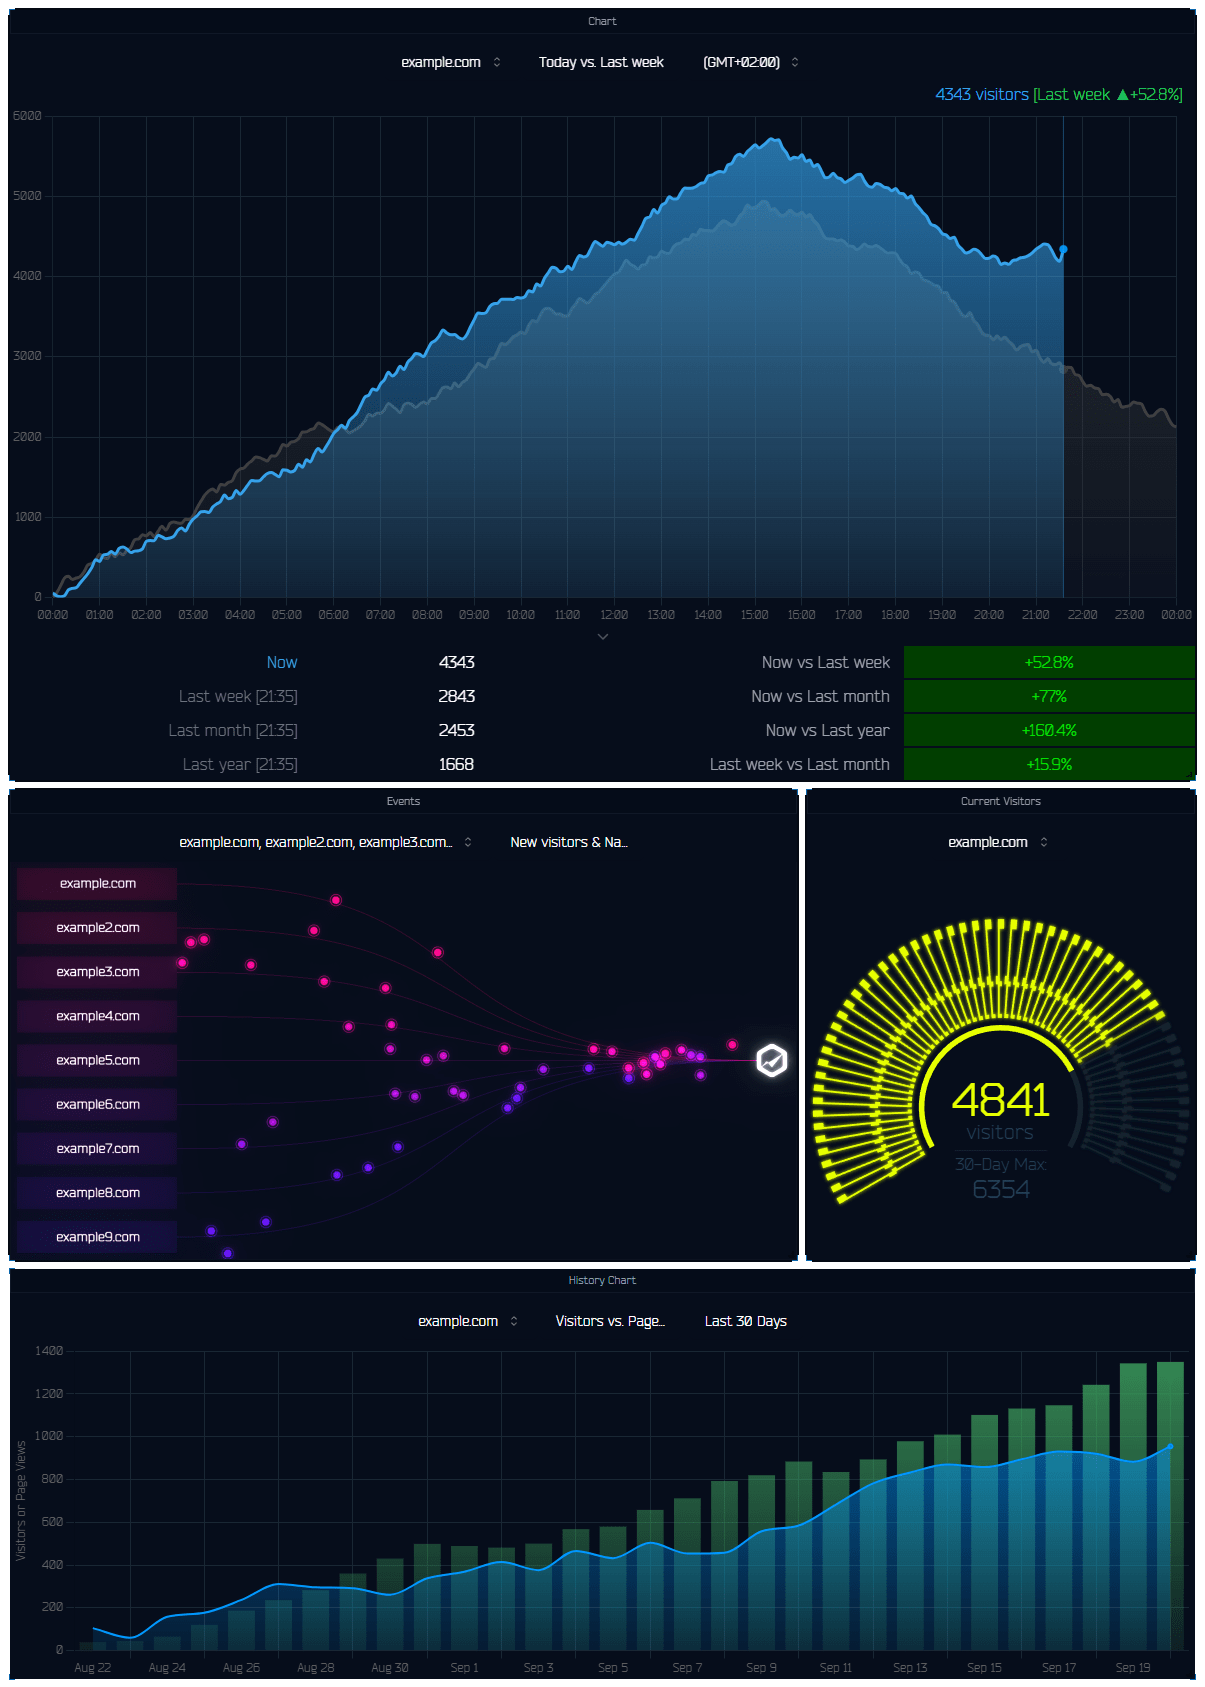Collapse the stats table with the chevron below chart
1205x1687 pixels.
click(602, 636)
